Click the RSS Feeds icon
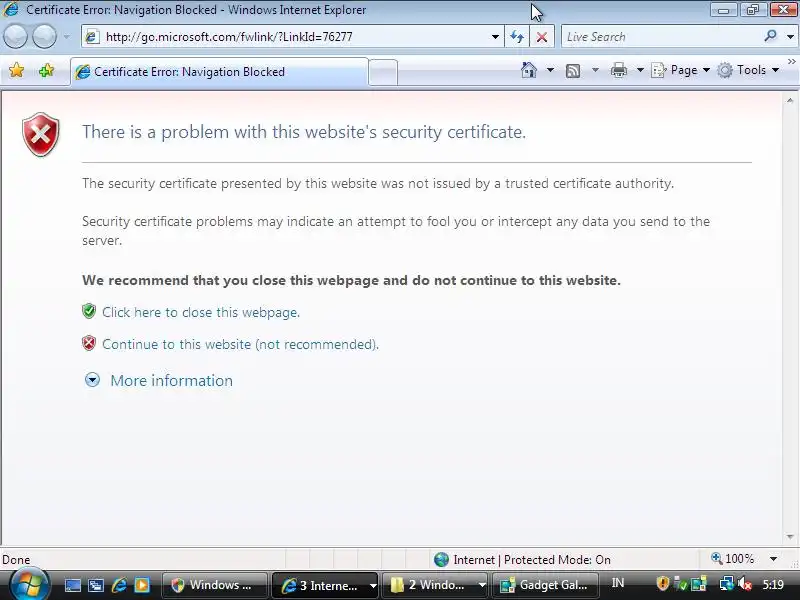Screen dimensions: 800x600 (x=573, y=70)
